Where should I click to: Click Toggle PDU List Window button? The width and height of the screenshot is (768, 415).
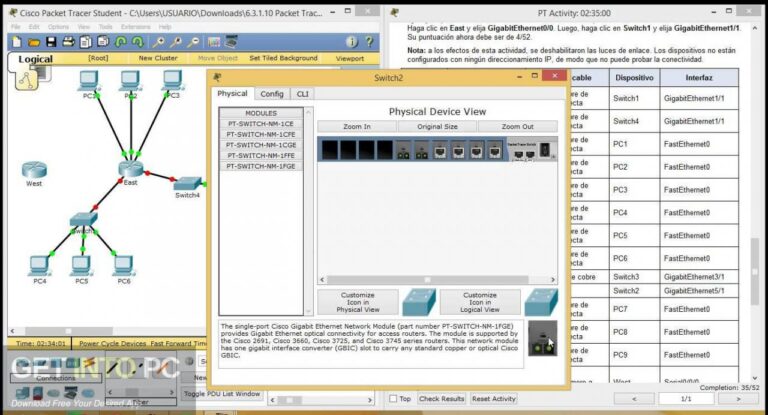pyautogui.click(x=222, y=393)
